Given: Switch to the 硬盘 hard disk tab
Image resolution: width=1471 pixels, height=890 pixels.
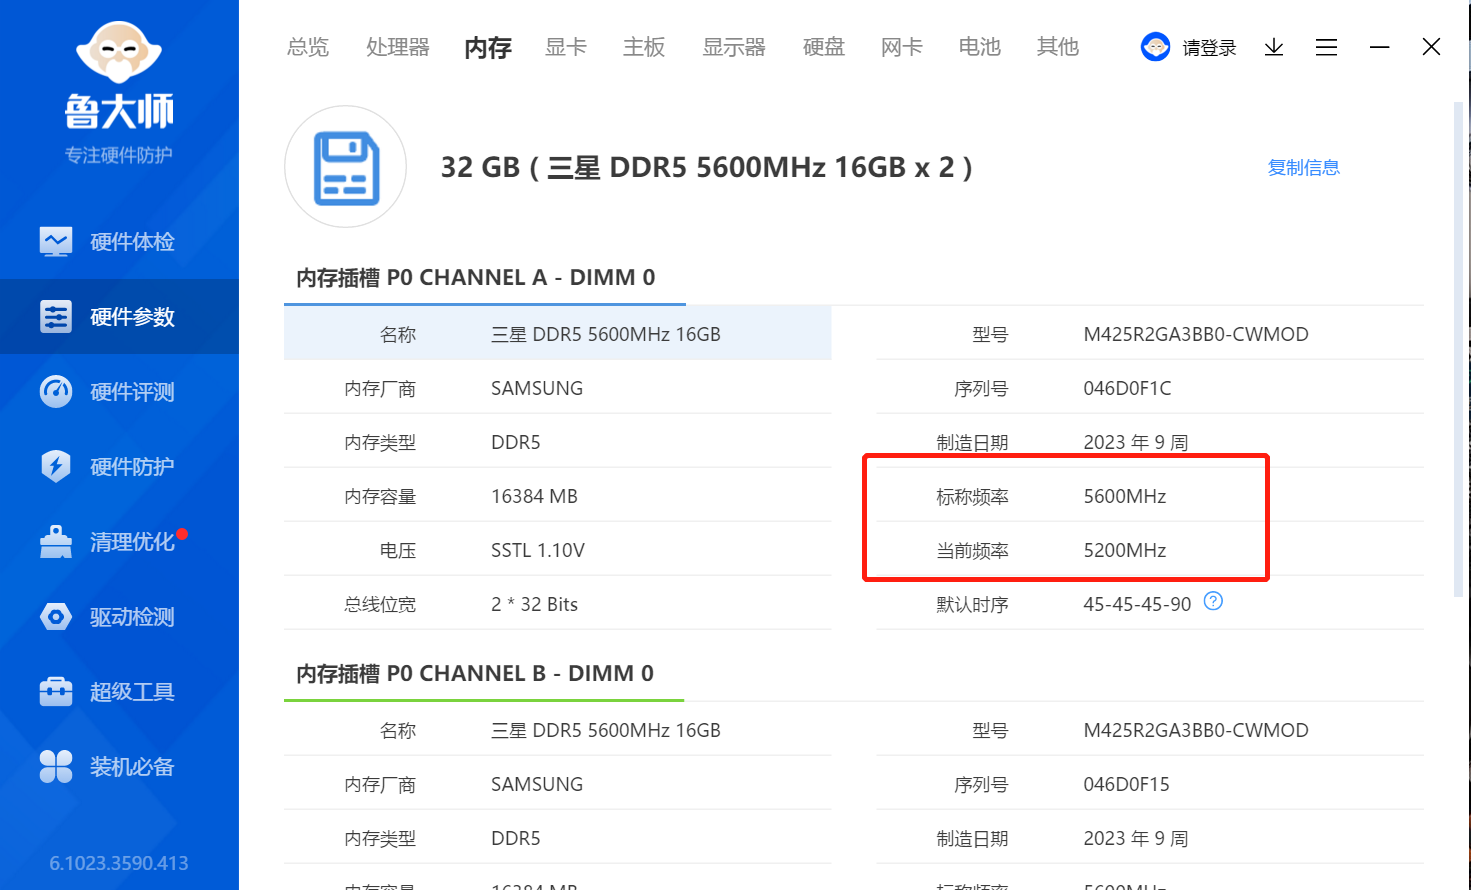Looking at the screenshot, I should (x=824, y=47).
